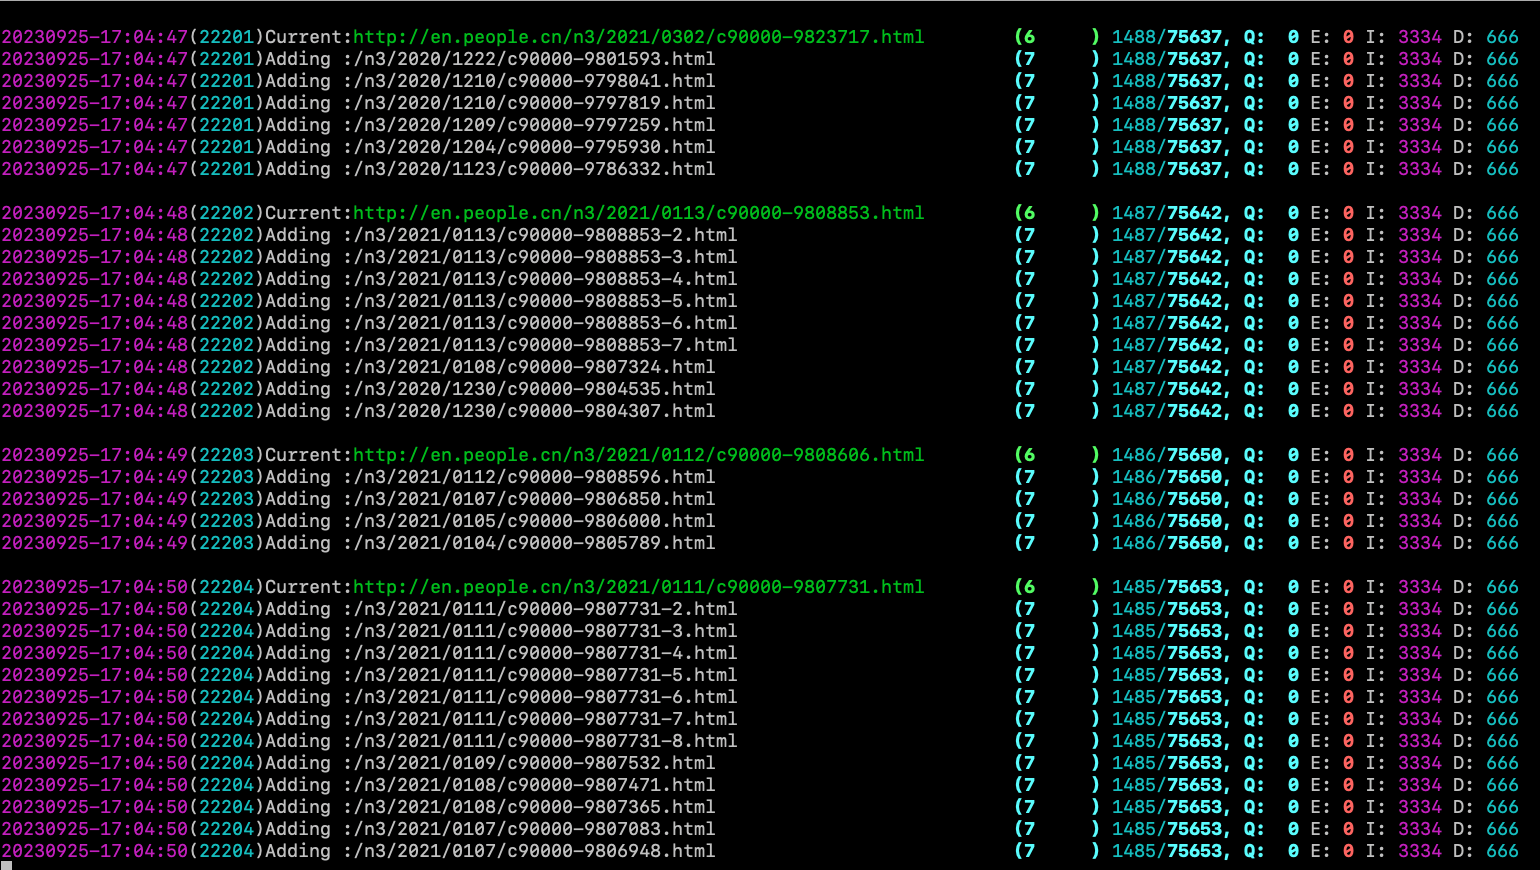
Task: Click the magenta I: value 3334
Action: [1420, 37]
